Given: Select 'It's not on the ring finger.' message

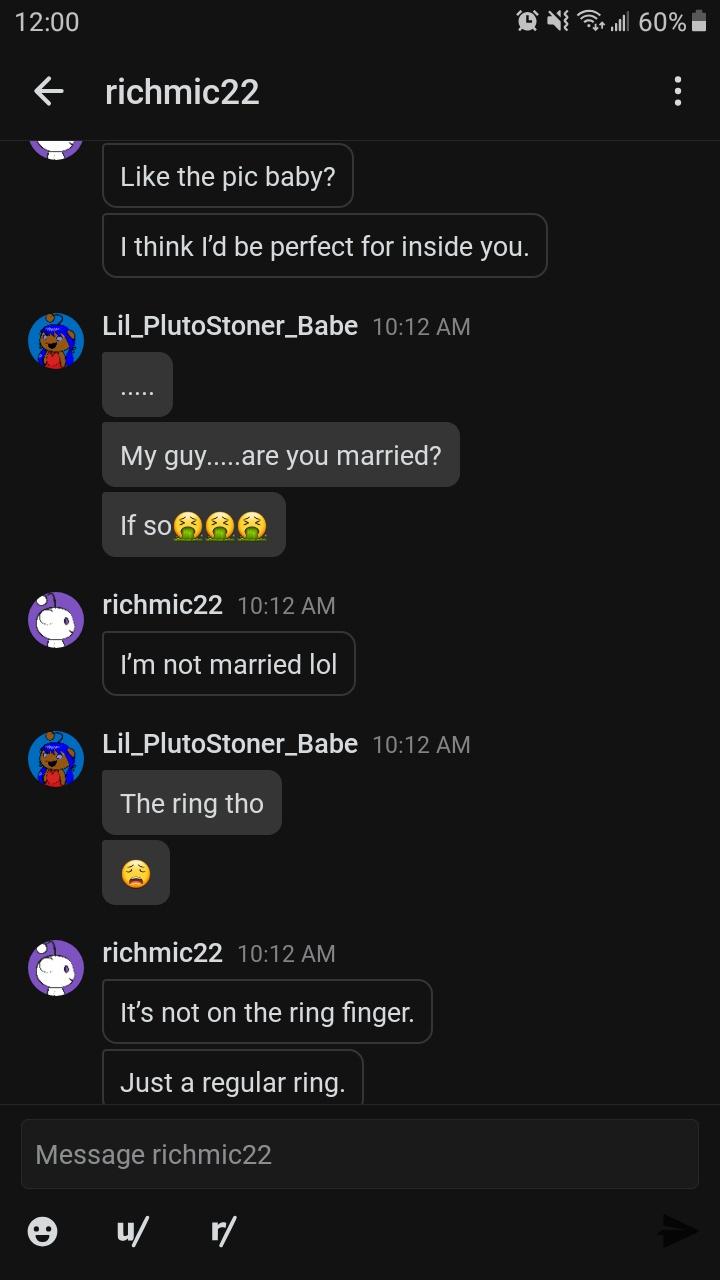Looking at the screenshot, I should coord(267,1012).
